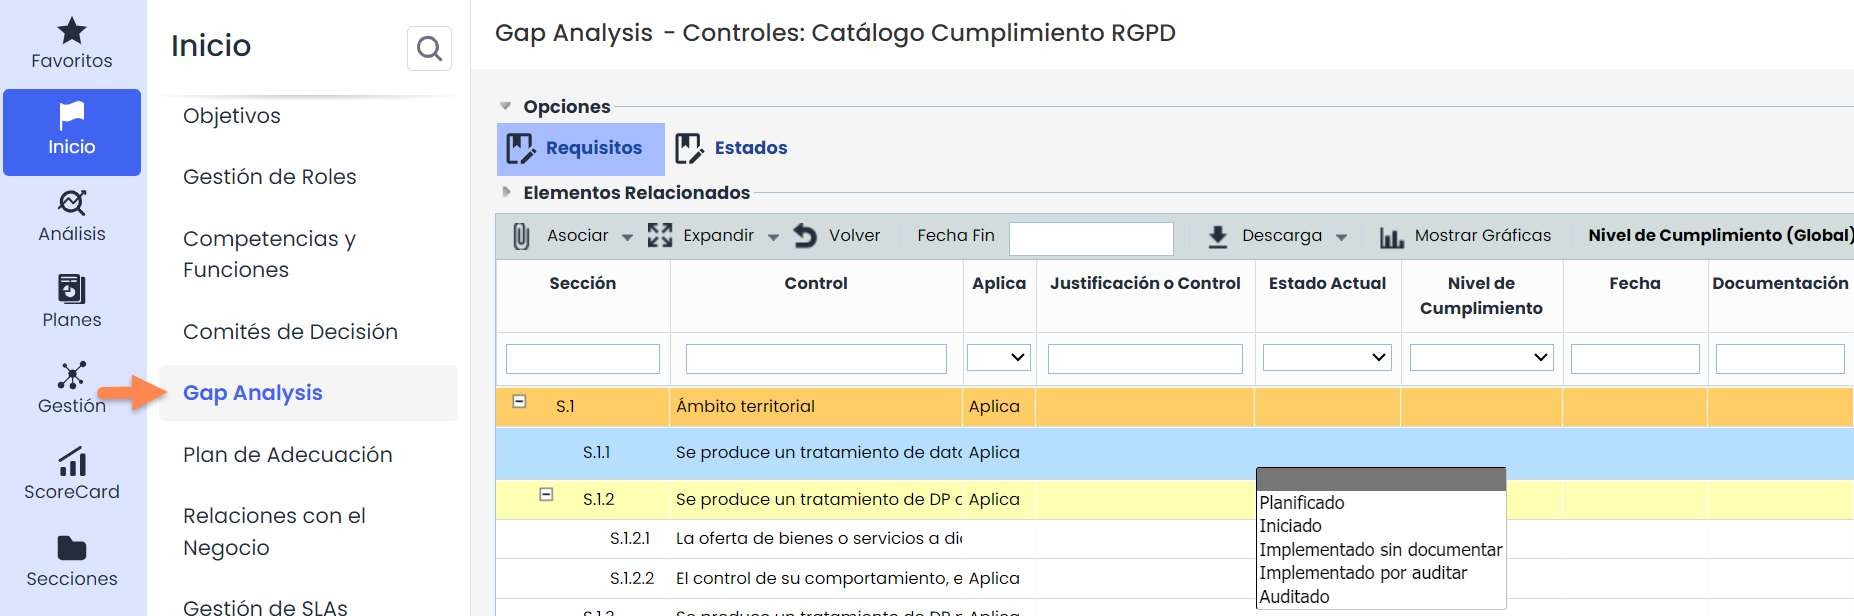Click Mostrar Gráficas chart icon
Image resolution: width=1854 pixels, height=616 pixels.
pyautogui.click(x=1391, y=237)
